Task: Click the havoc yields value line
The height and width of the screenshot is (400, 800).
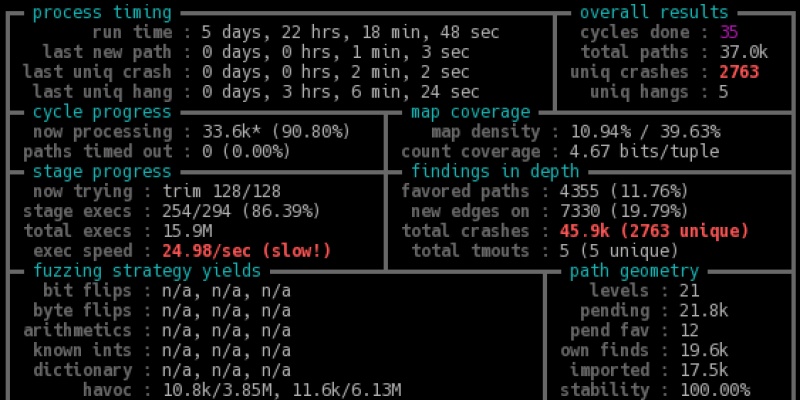Action: [282, 389]
